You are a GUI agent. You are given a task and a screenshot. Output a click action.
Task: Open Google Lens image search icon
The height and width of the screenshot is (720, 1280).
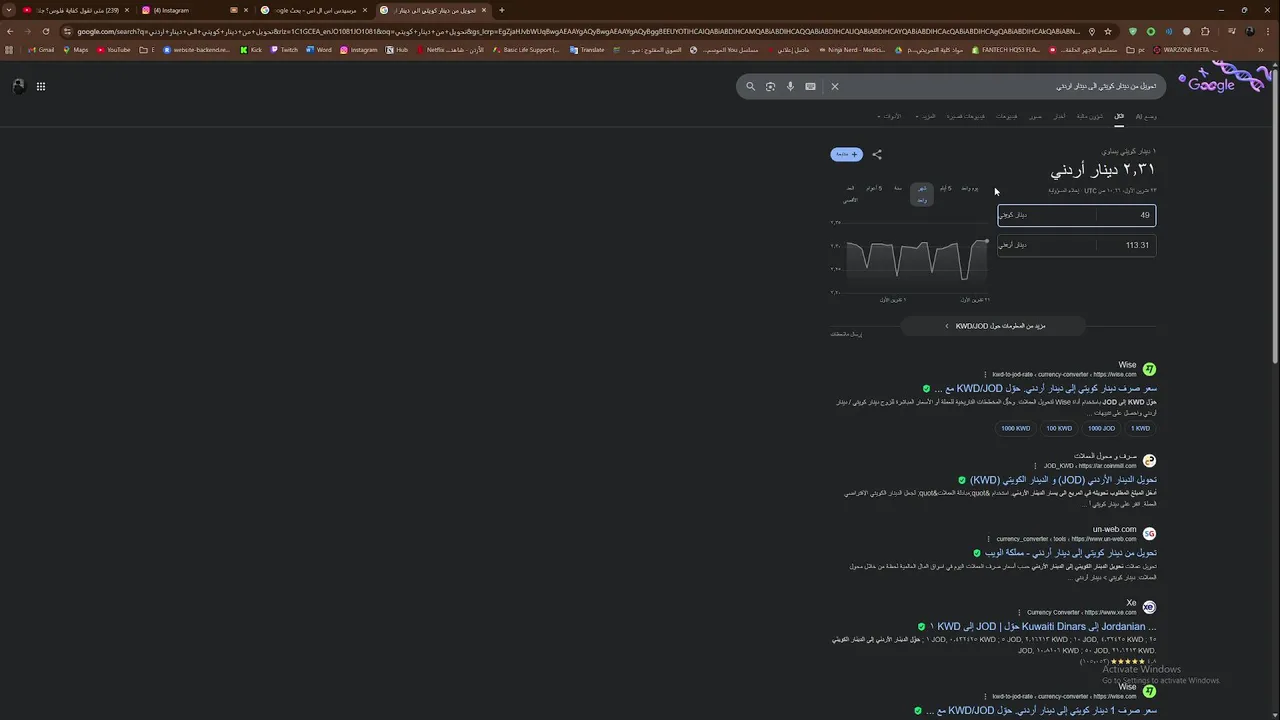click(x=770, y=86)
